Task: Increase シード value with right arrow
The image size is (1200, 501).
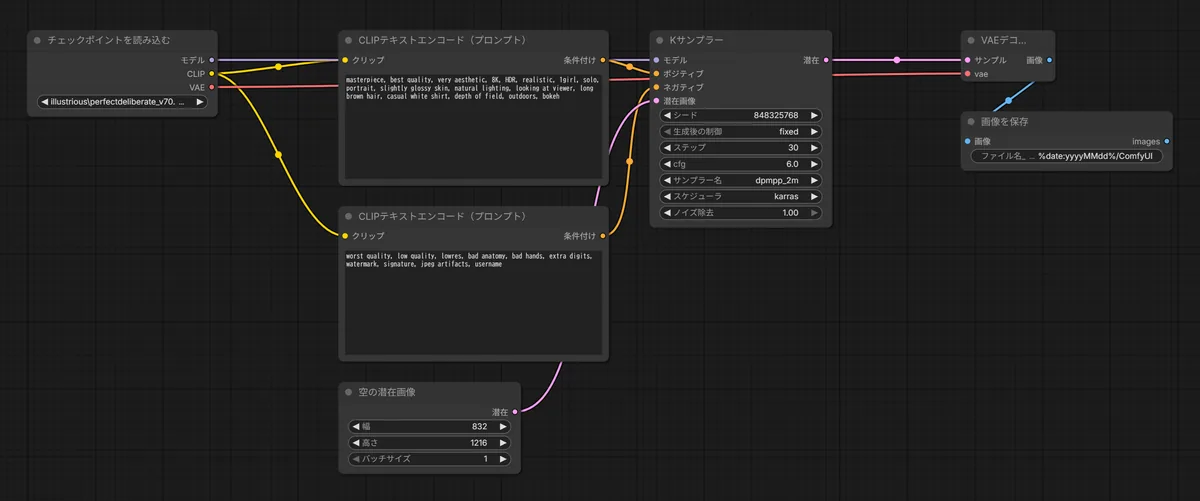Action: (x=814, y=115)
